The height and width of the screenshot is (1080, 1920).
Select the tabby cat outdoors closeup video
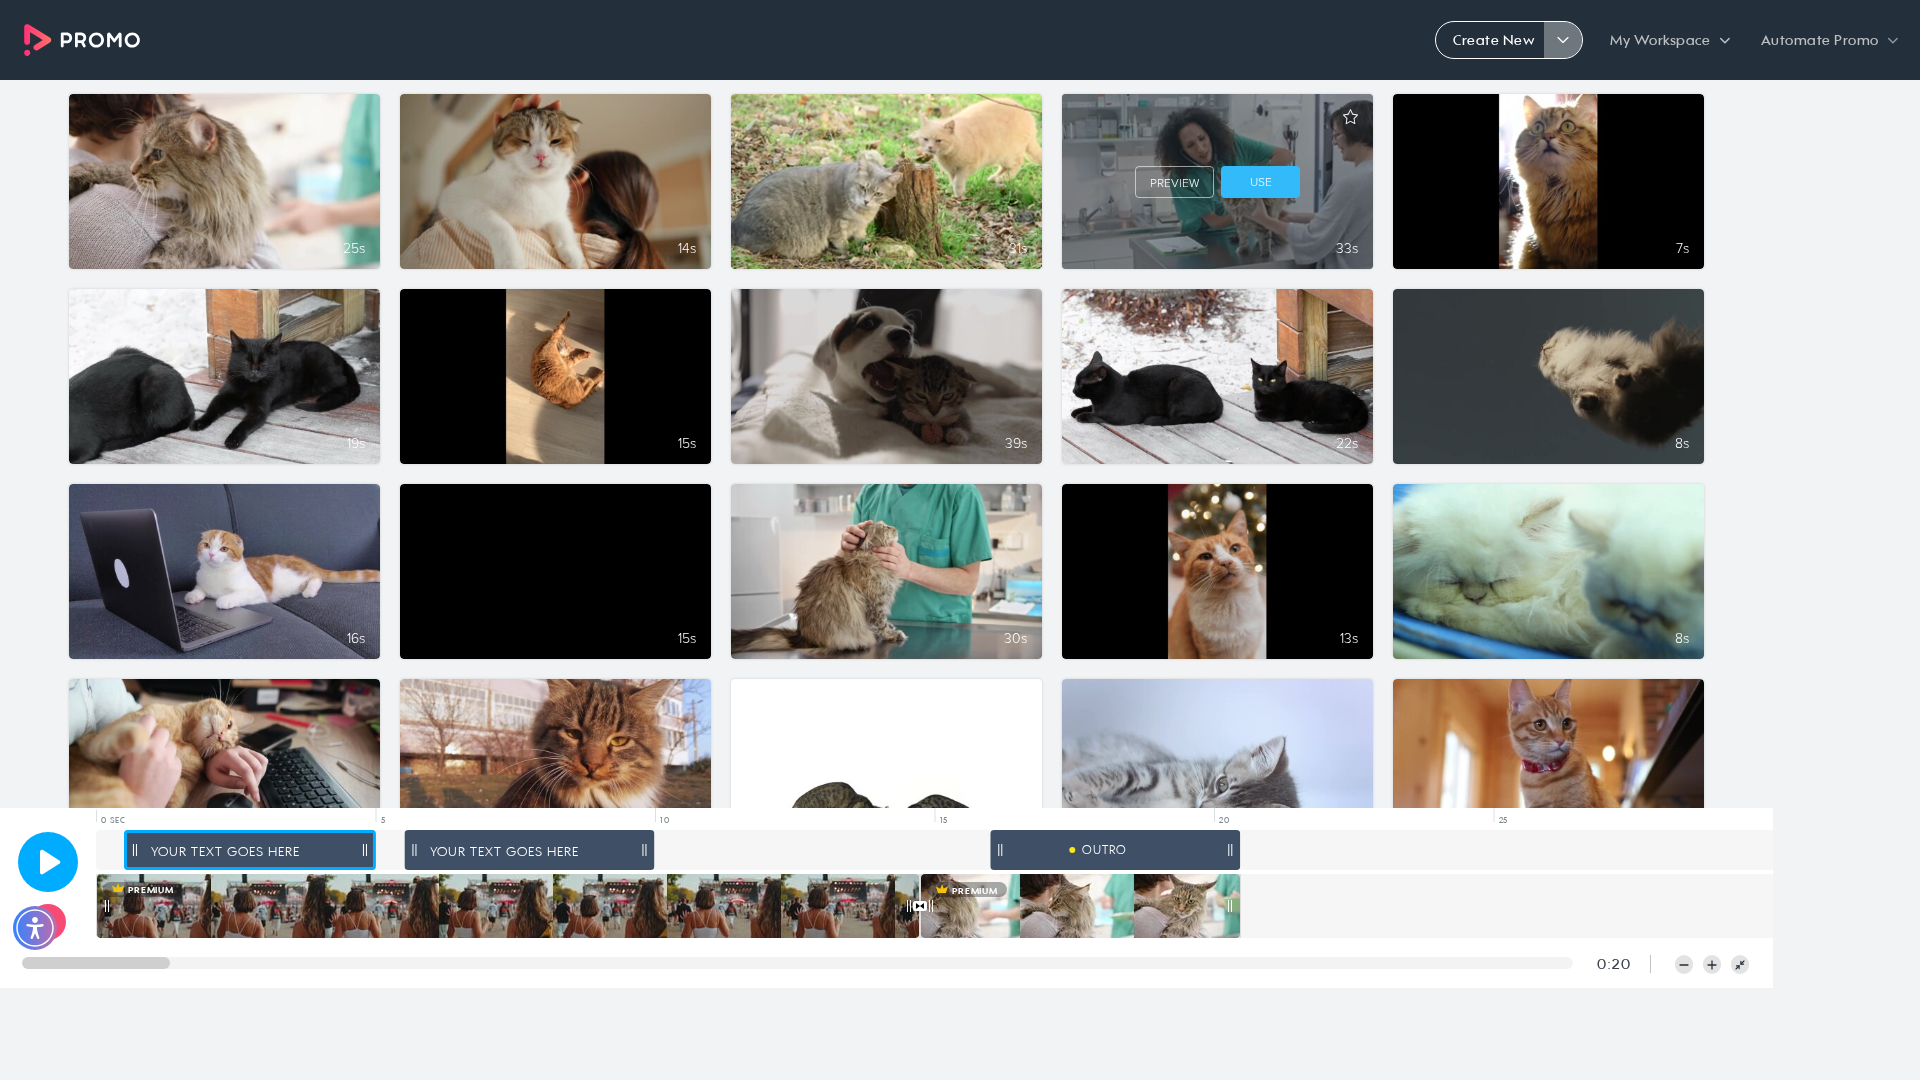point(555,743)
